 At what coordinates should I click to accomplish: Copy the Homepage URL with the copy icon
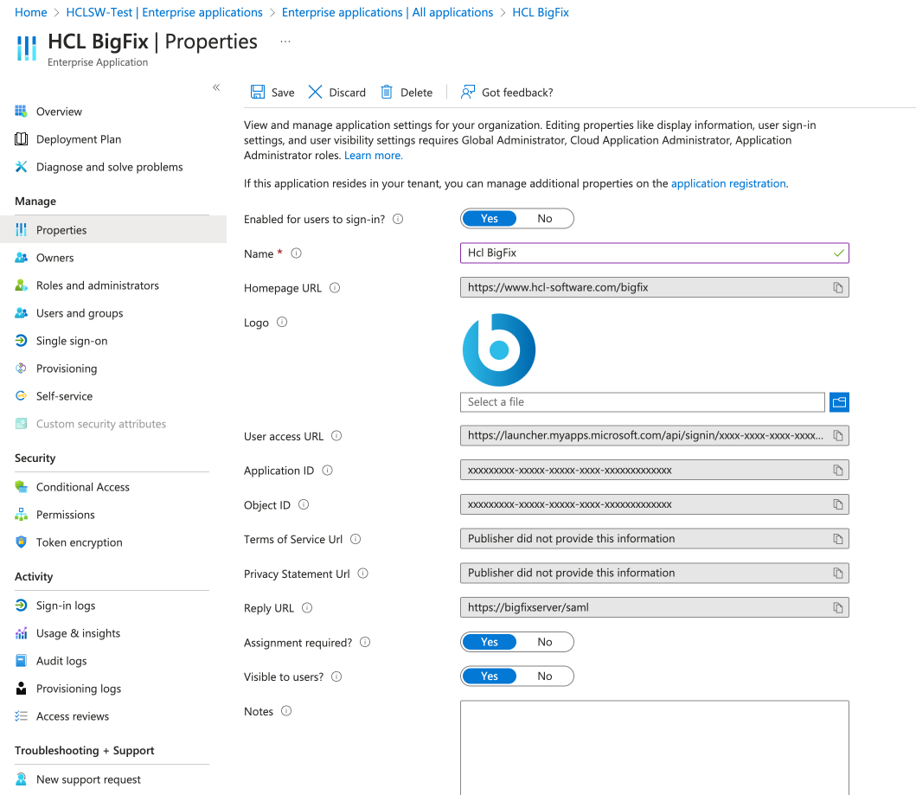point(838,287)
